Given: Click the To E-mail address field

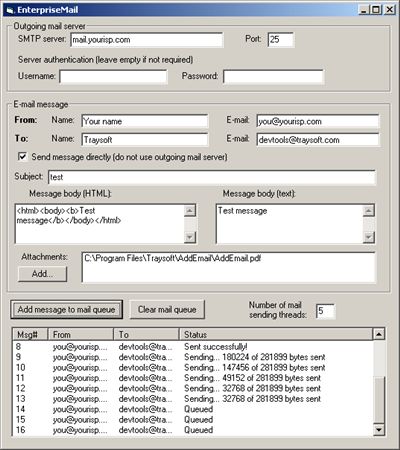Looking at the screenshot, I should click(318, 140).
